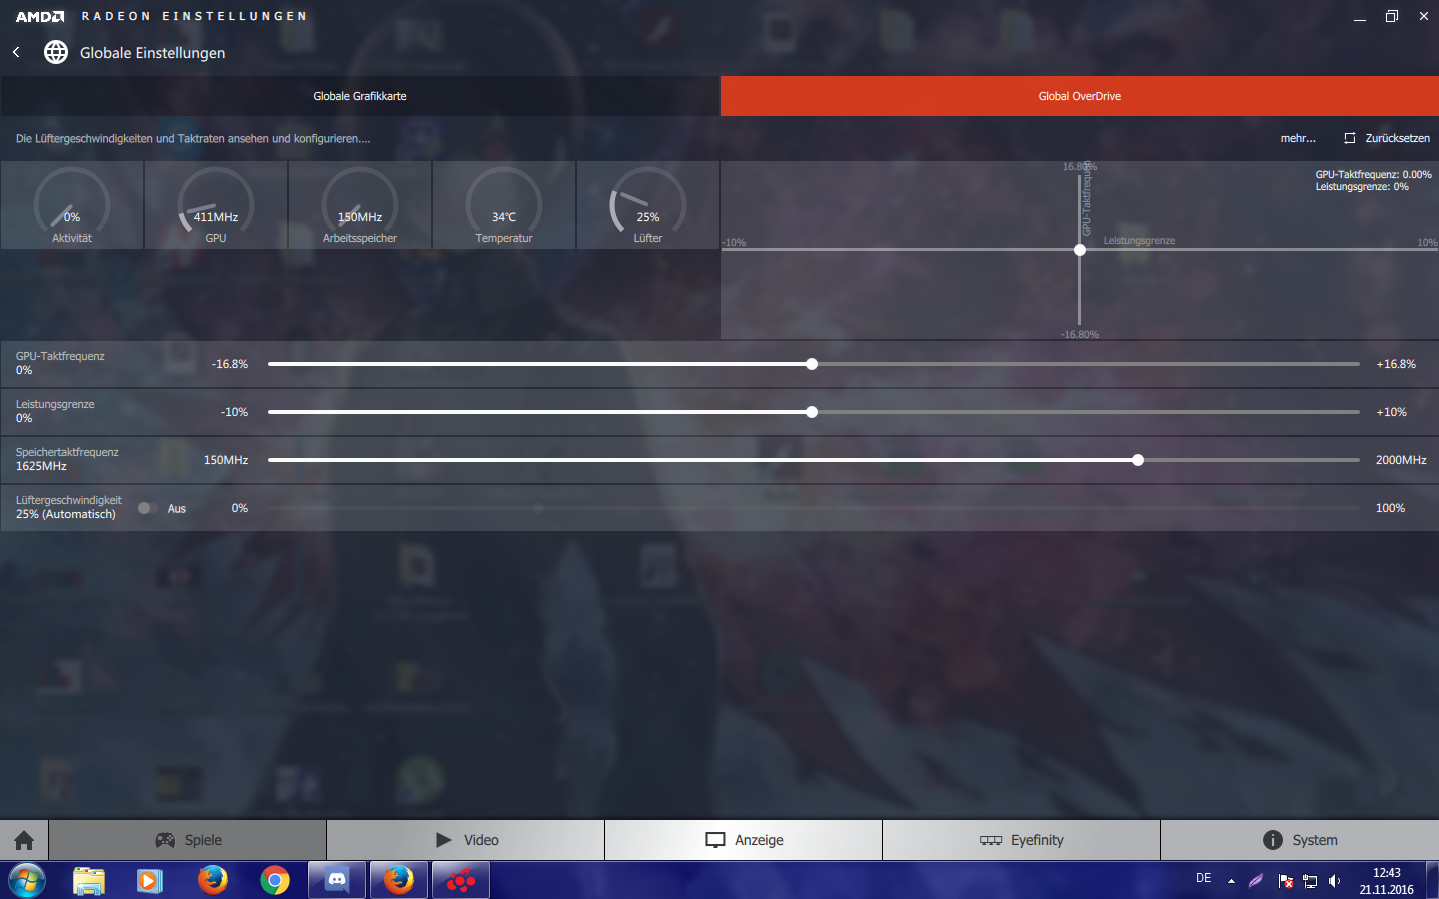Screen dimensions: 1439x899
Task: Click the Aktivität 0% gauge
Action: (x=72, y=205)
